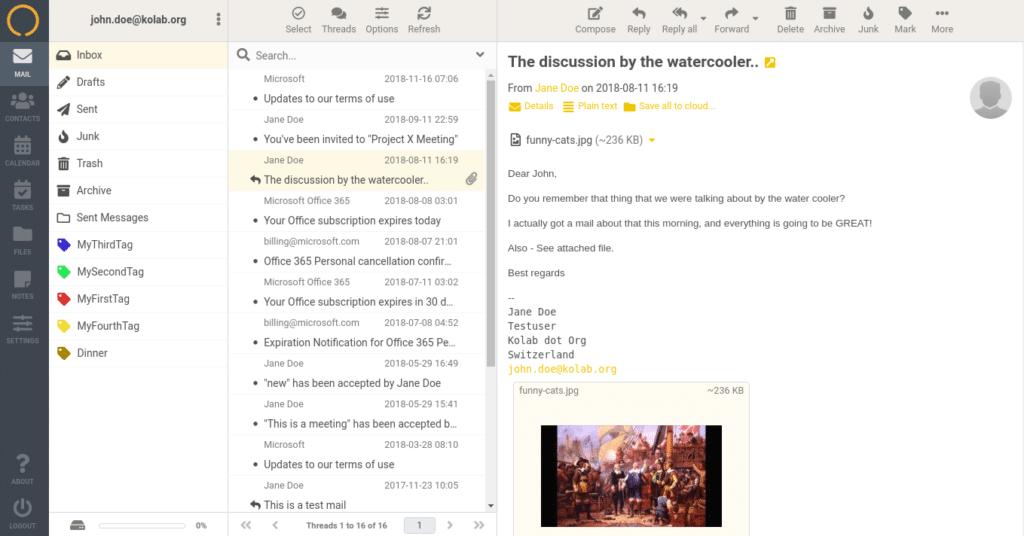Expand the funny-cats.jpg attachment menu arrow
The image size is (1024, 536).
point(652,141)
